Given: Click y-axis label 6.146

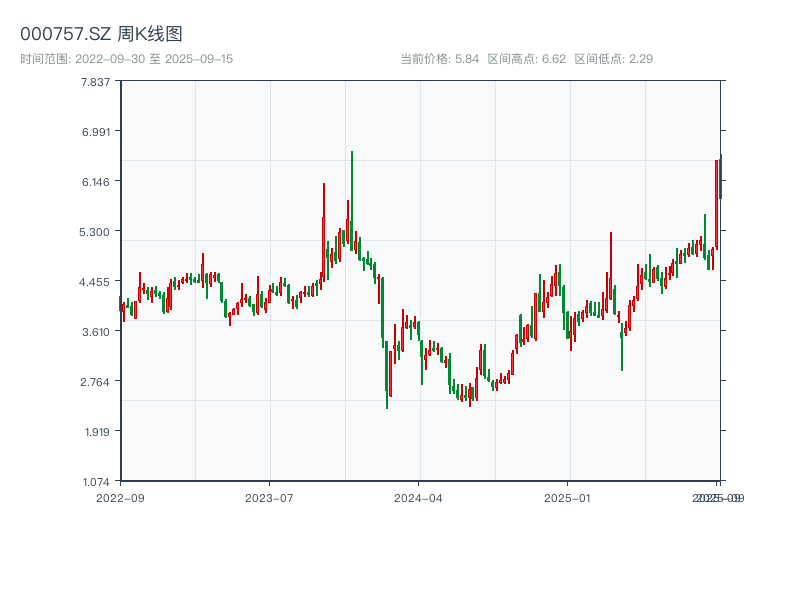Looking at the screenshot, I should point(95,182).
